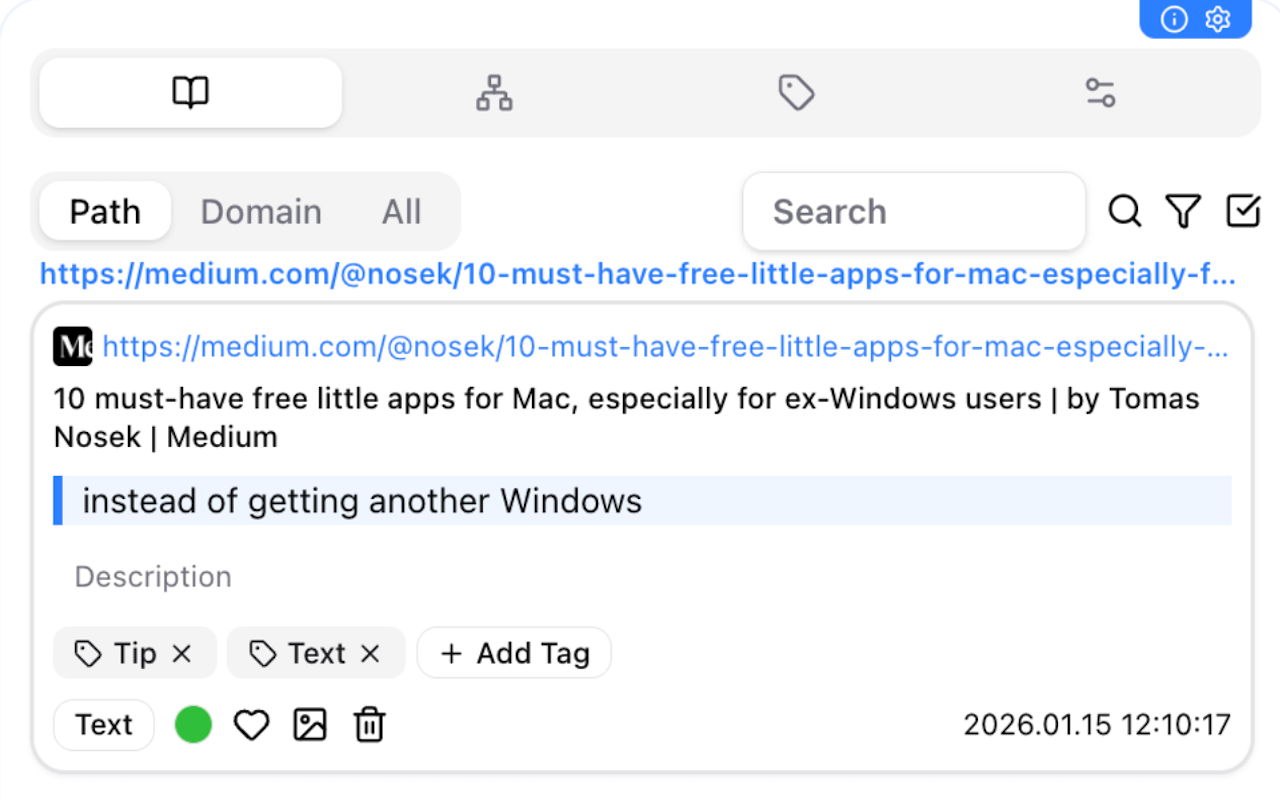This screenshot has width=1280, height=800.
Task: Select the All filter segment
Action: [402, 211]
